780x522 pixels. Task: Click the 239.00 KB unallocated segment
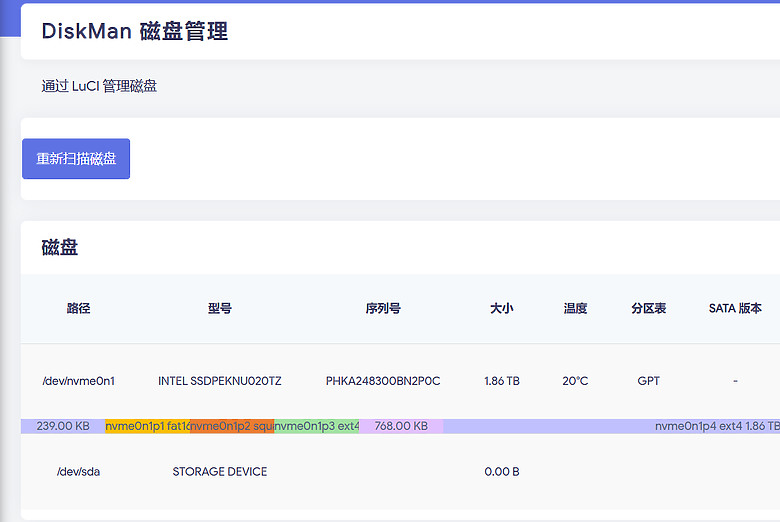[62, 426]
